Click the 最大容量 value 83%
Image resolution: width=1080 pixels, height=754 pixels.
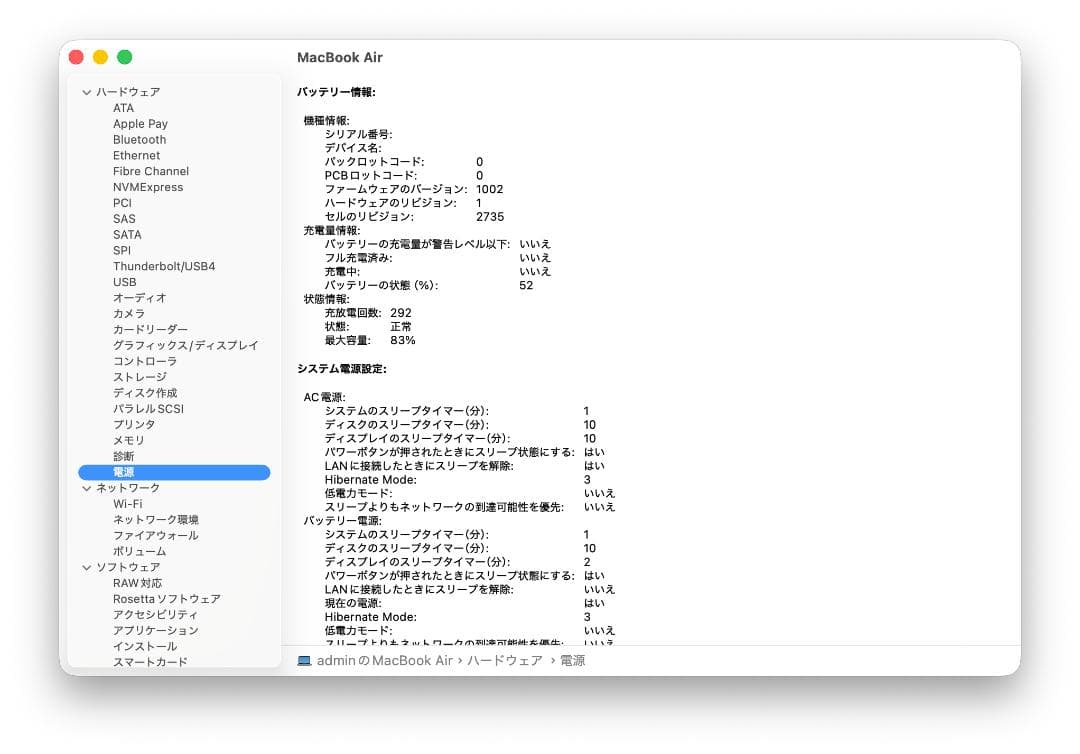click(x=403, y=341)
